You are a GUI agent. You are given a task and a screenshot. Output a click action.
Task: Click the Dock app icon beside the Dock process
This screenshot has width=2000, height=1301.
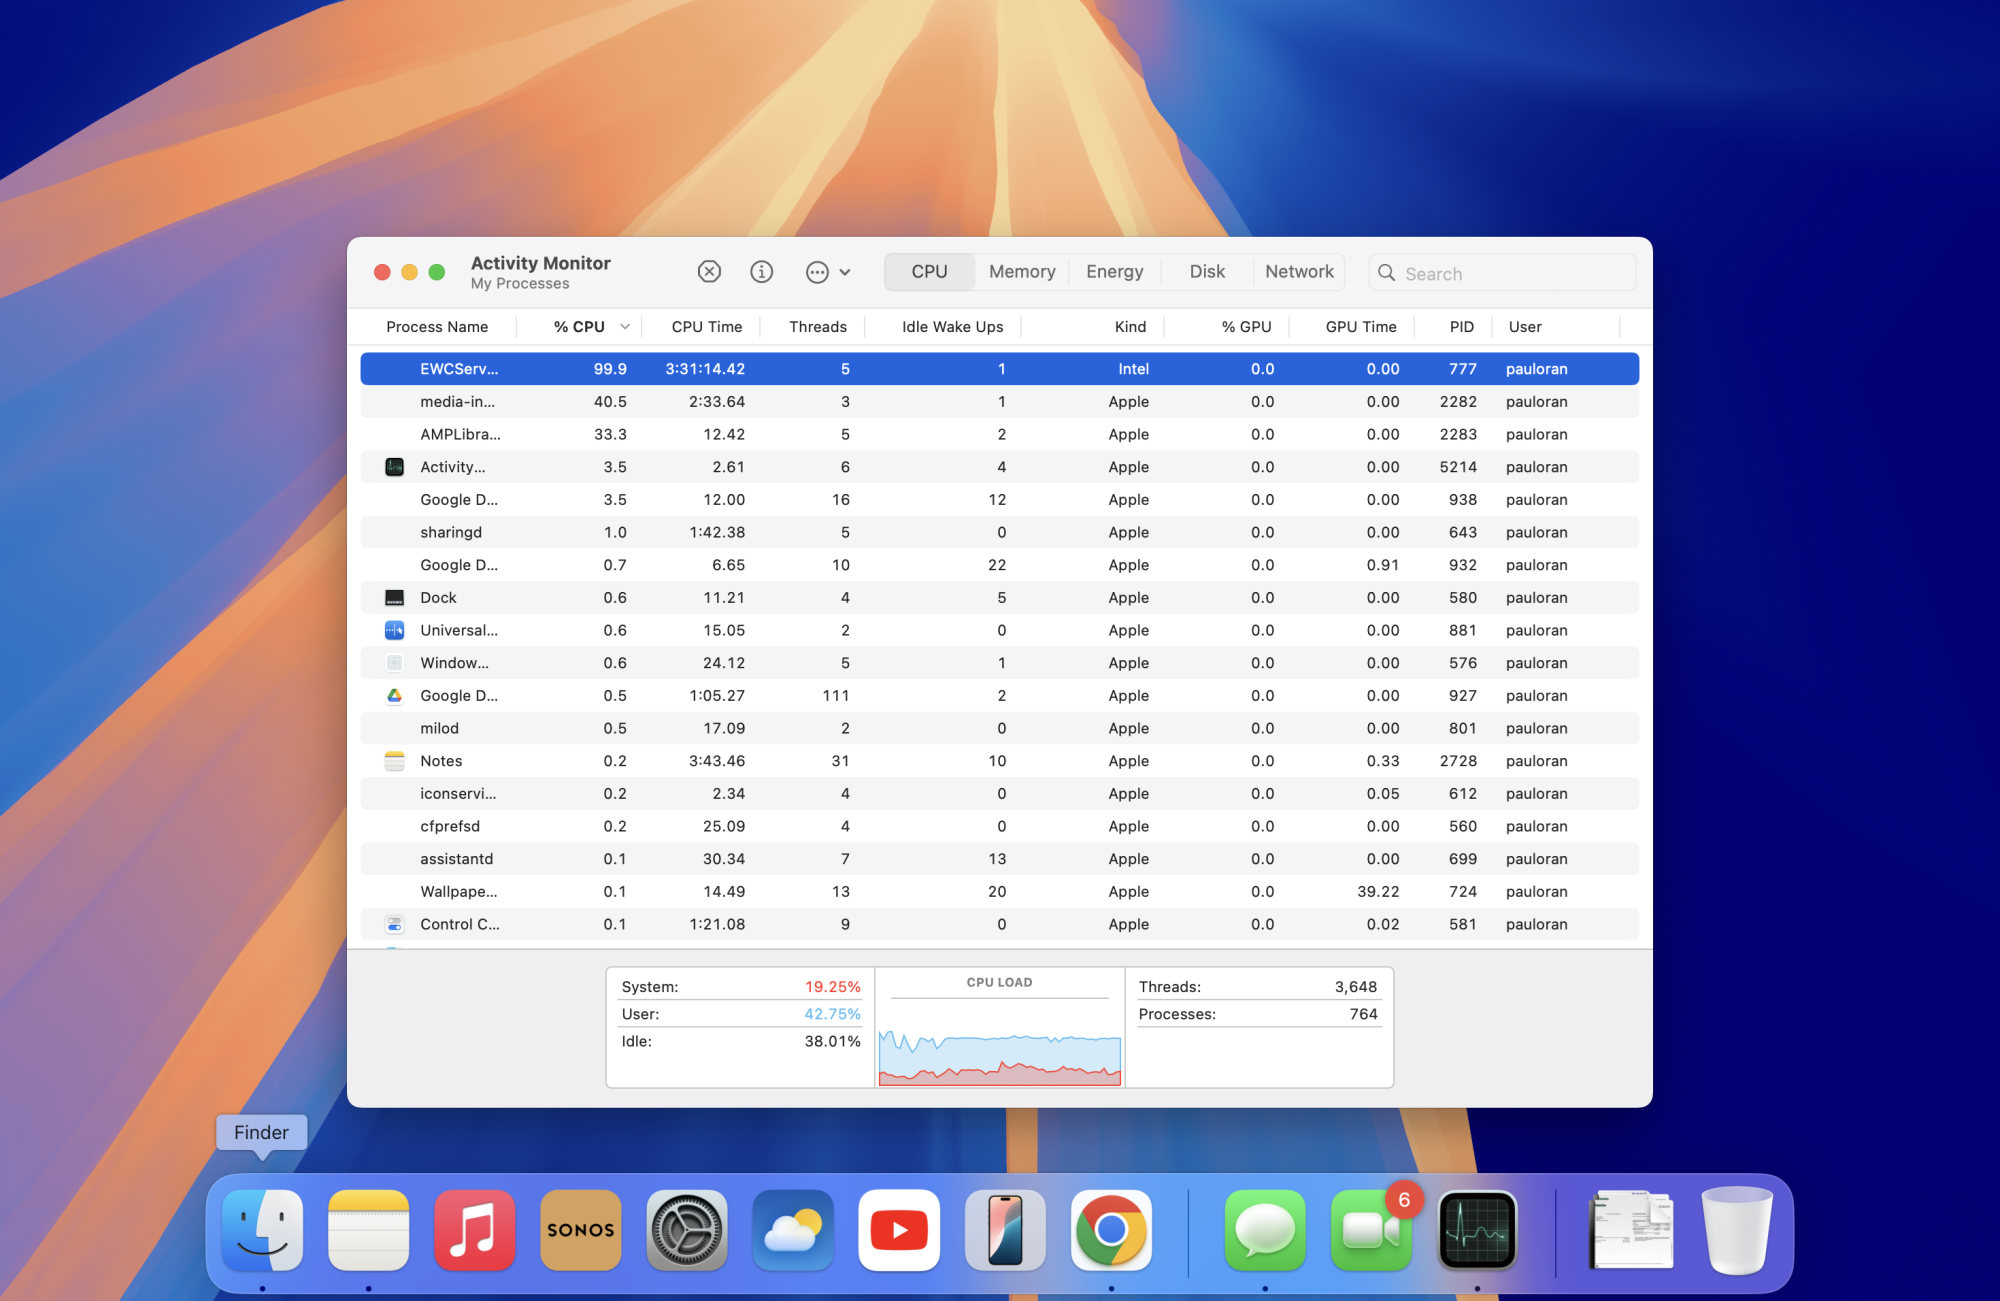[394, 597]
